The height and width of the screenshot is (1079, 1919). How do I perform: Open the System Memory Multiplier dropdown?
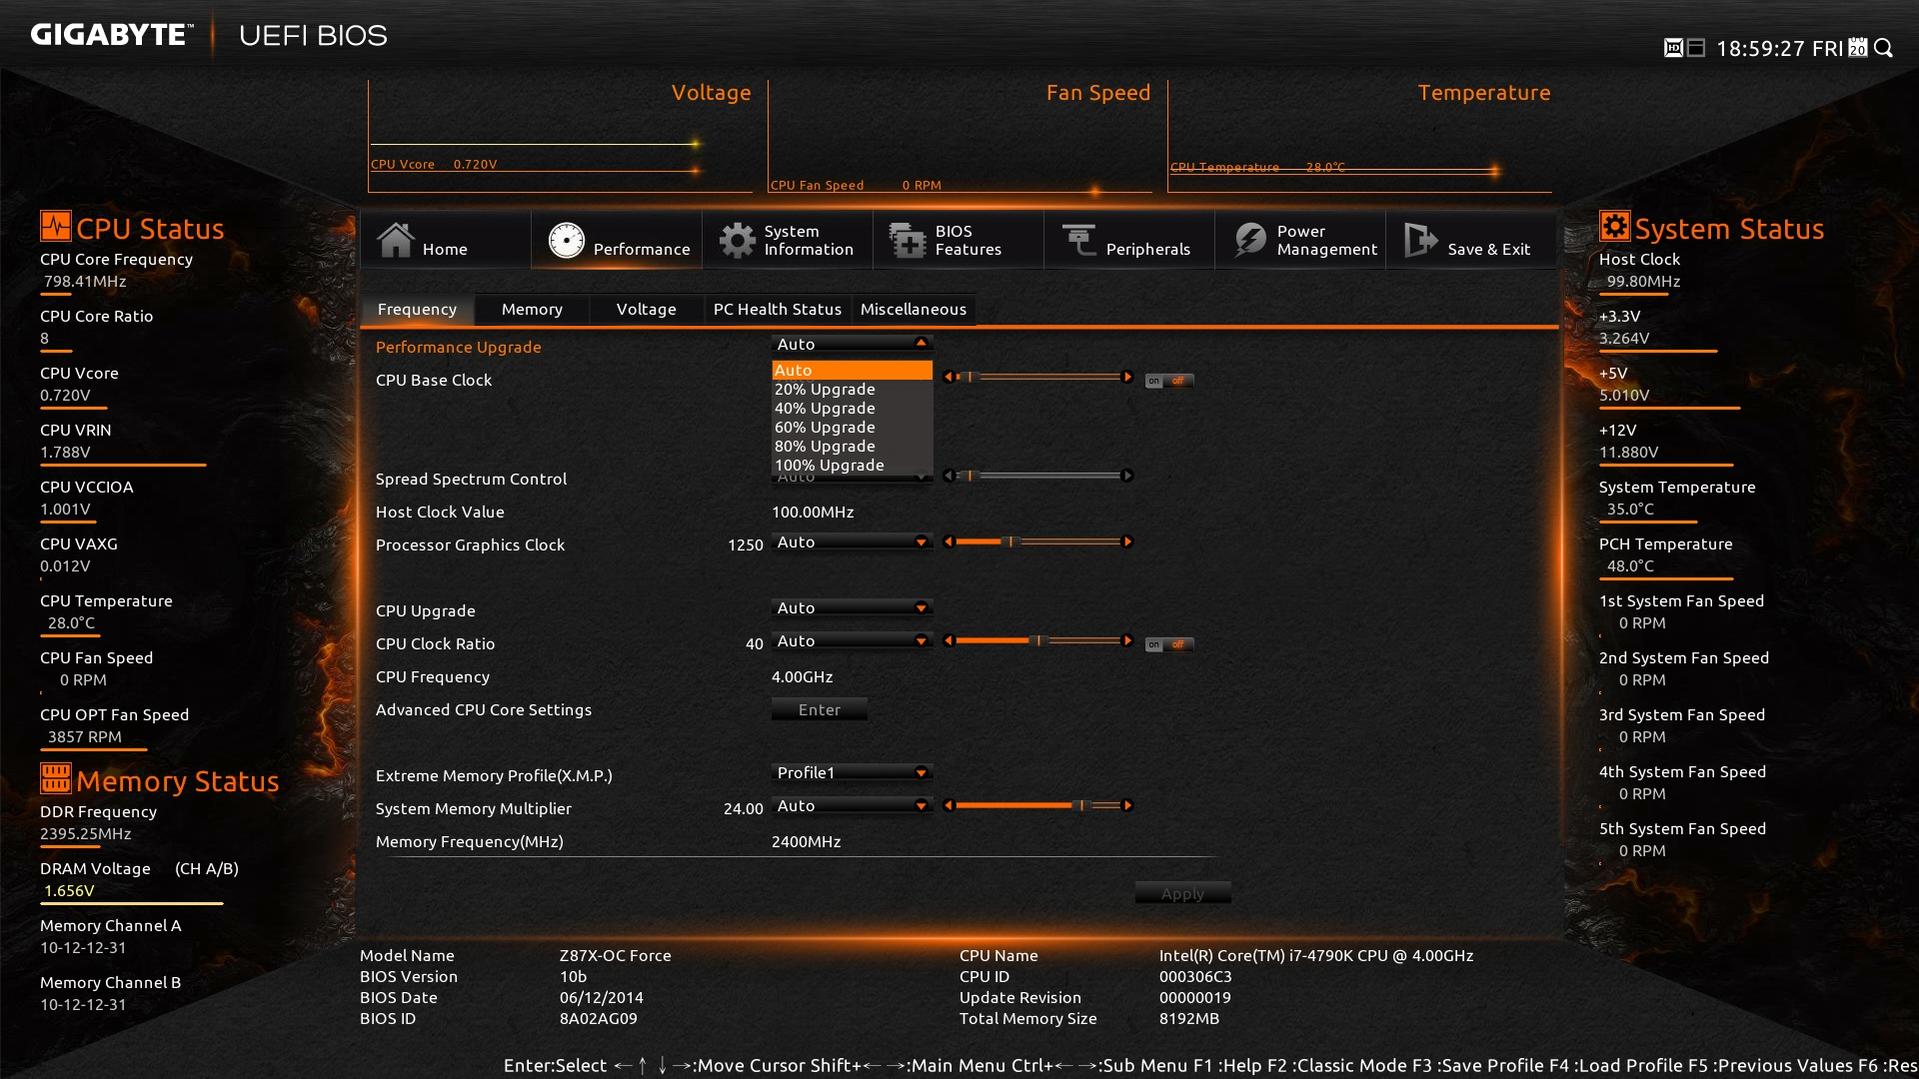click(852, 806)
